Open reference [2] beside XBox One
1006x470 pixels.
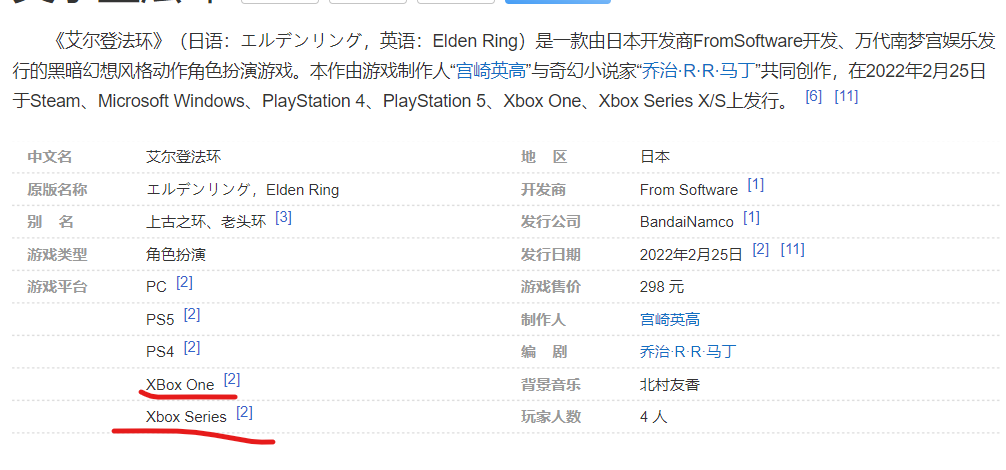tap(232, 379)
